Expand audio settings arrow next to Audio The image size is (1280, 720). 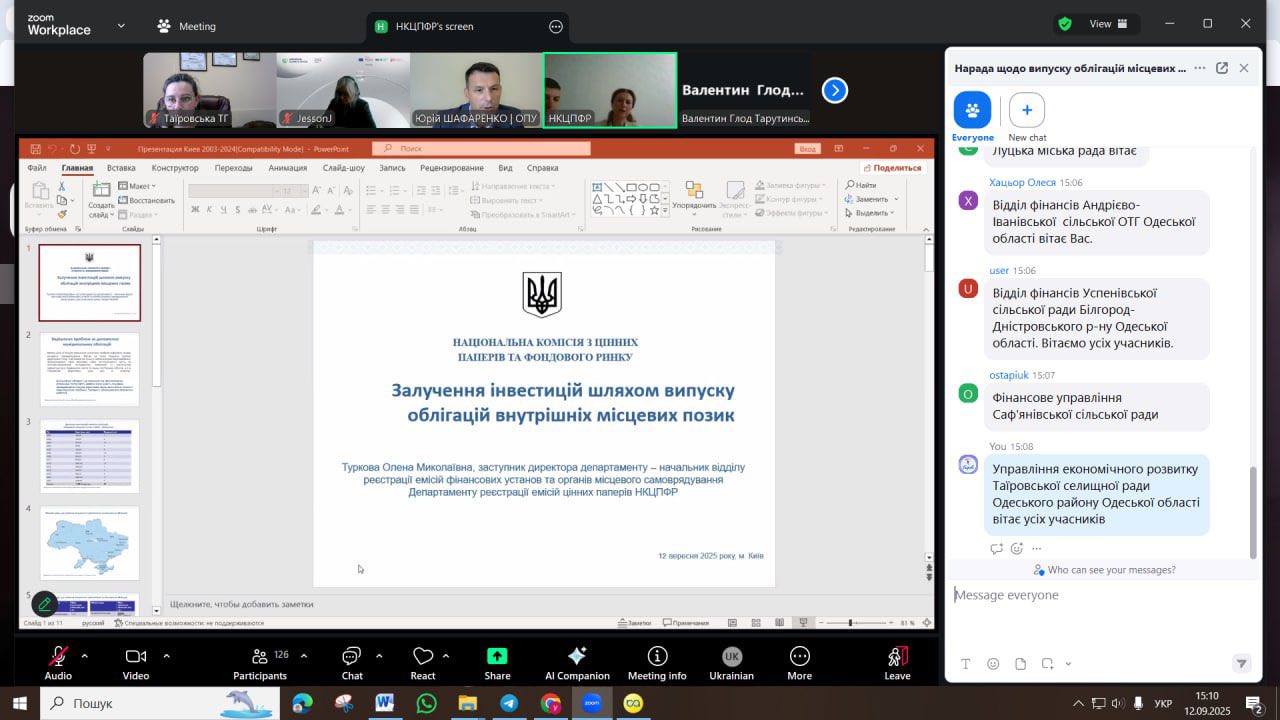84,656
